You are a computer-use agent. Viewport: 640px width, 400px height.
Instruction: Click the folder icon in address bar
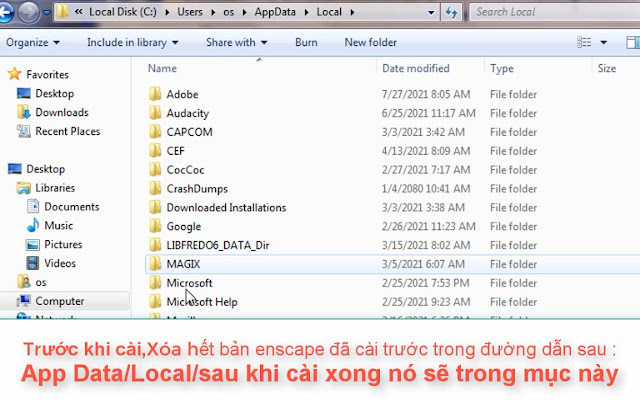62,12
